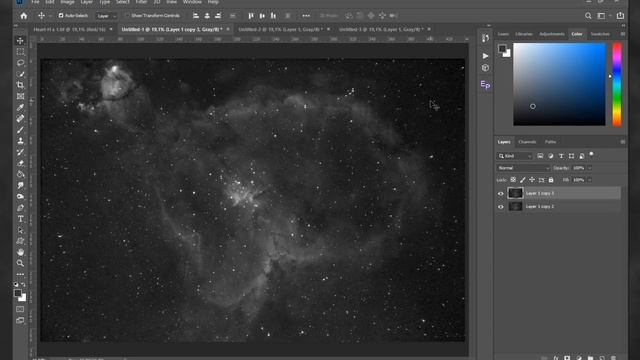
Task: Open the Layers panel flyout menu
Action: 622,142
